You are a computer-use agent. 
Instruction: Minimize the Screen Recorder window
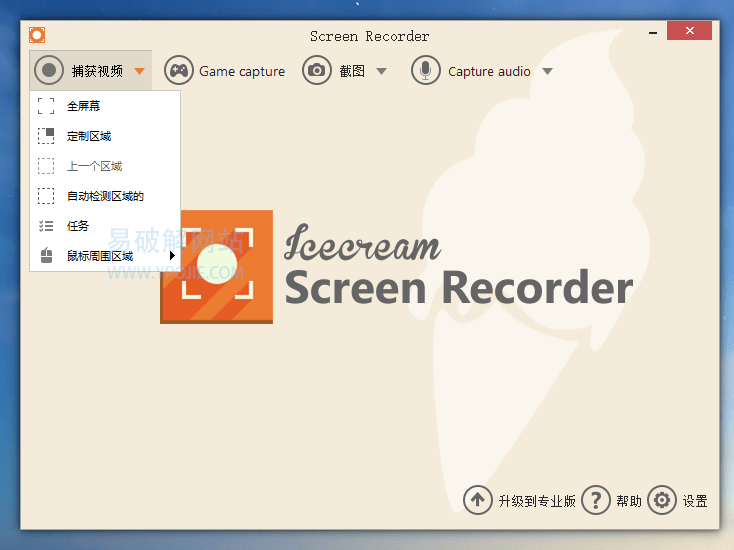653,33
